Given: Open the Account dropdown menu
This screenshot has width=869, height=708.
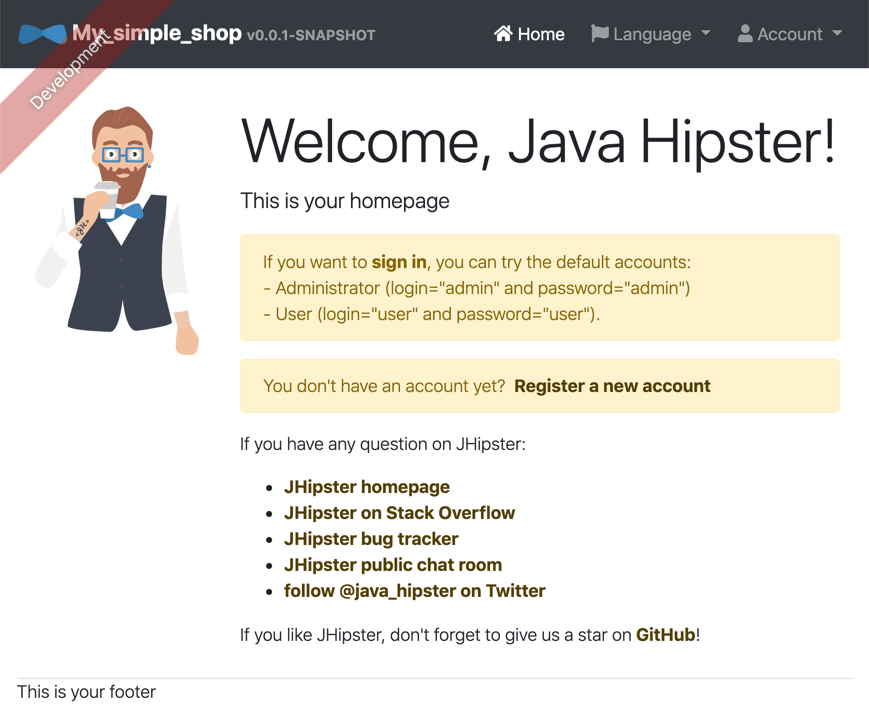Looking at the screenshot, I should pyautogui.click(x=790, y=33).
